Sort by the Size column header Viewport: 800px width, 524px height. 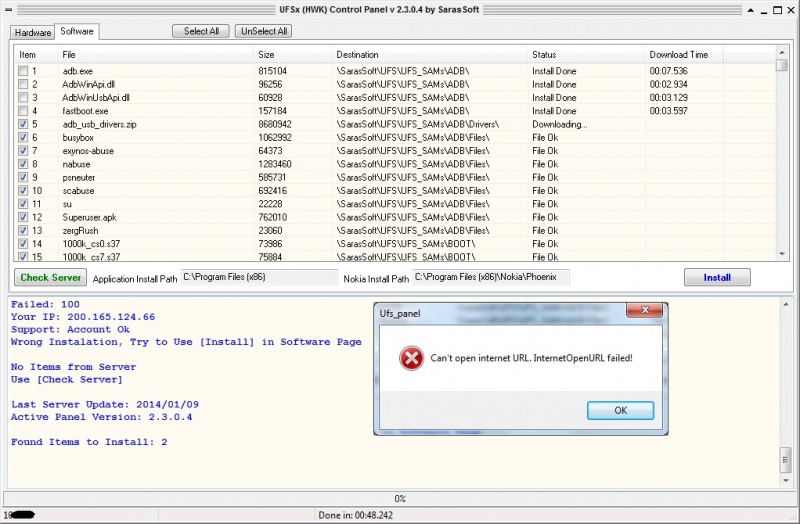(x=293, y=54)
